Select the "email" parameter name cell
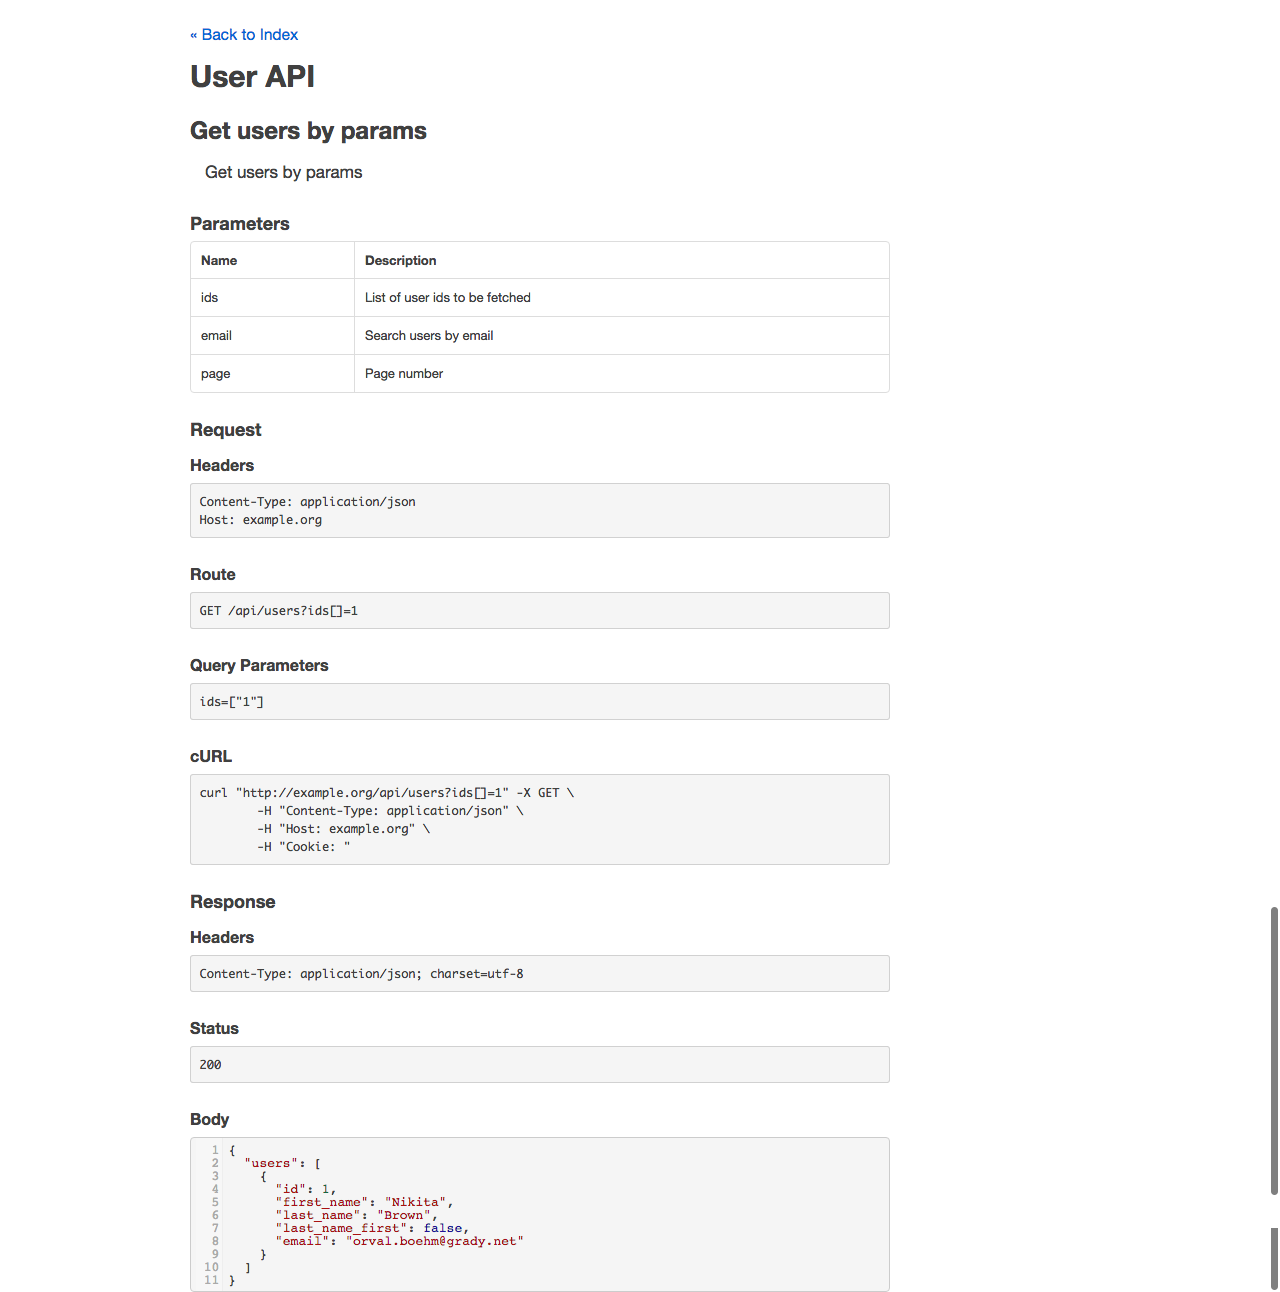1280x1292 pixels. (272, 336)
